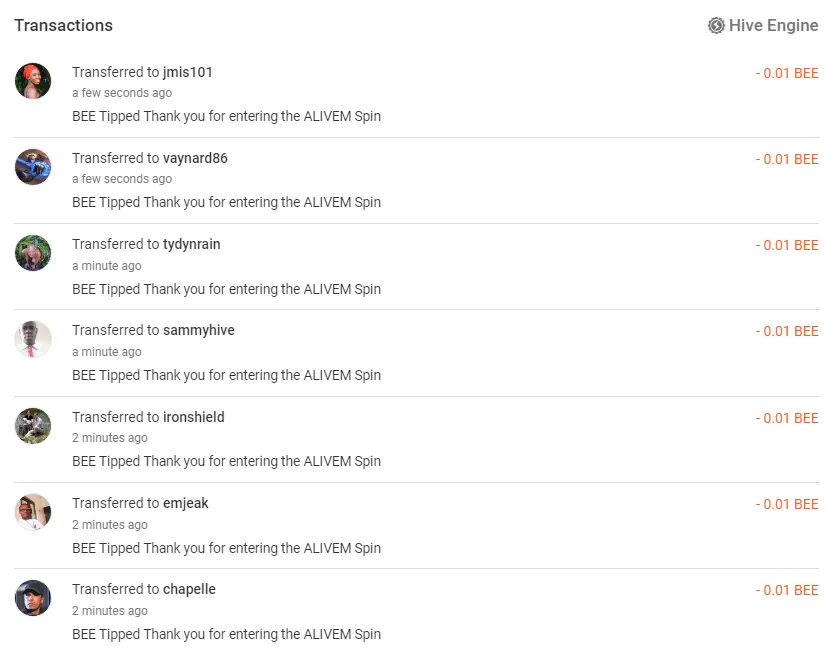Image resolution: width=828 pixels, height=649 pixels.
Task: Click the Transactions heading
Action: click(63, 26)
